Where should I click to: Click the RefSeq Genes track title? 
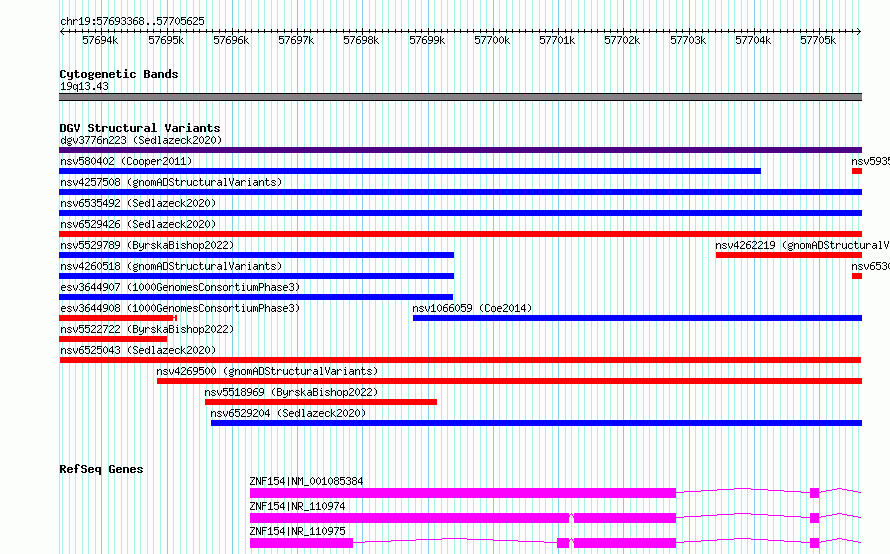point(101,469)
